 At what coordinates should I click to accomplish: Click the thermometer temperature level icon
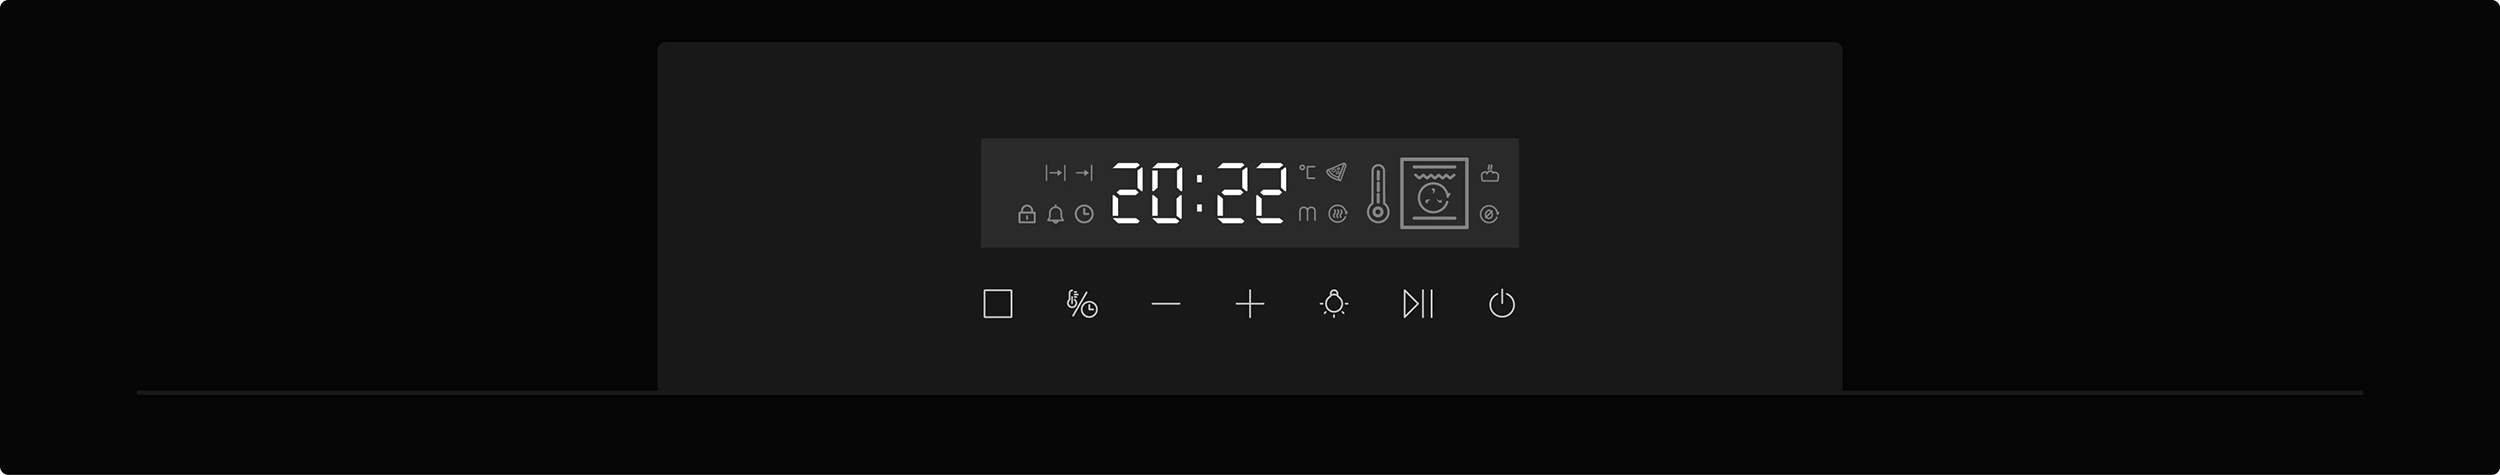tap(1378, 193)
